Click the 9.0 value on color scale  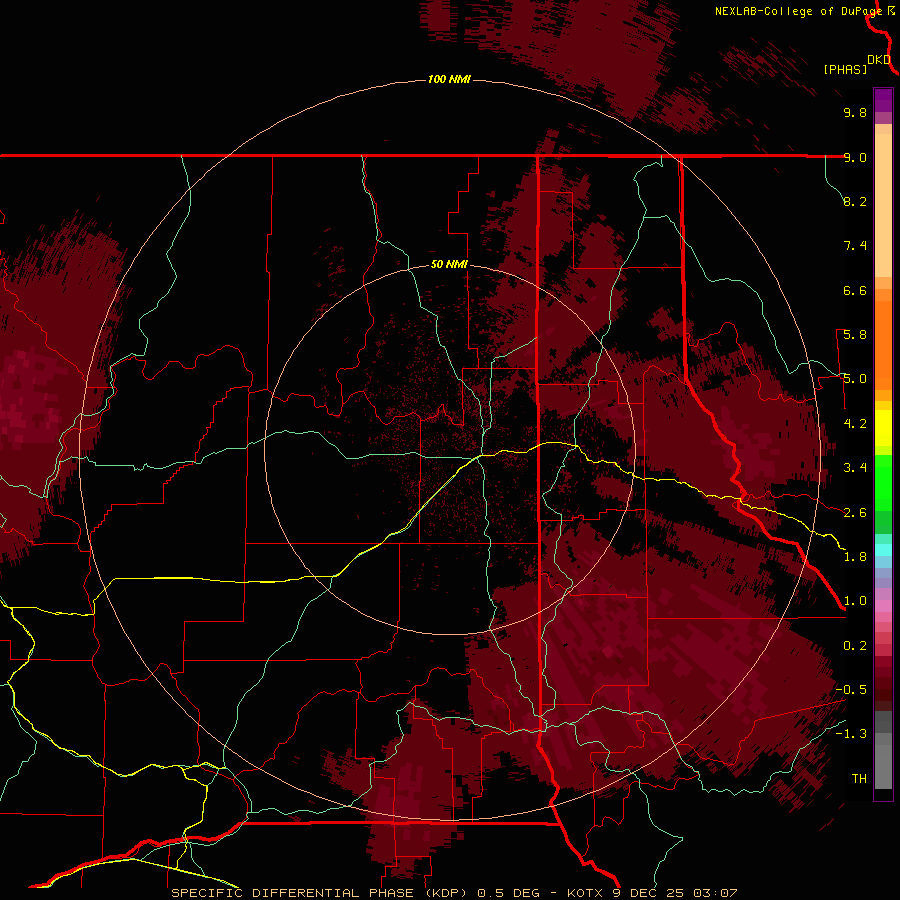(855, 157)
